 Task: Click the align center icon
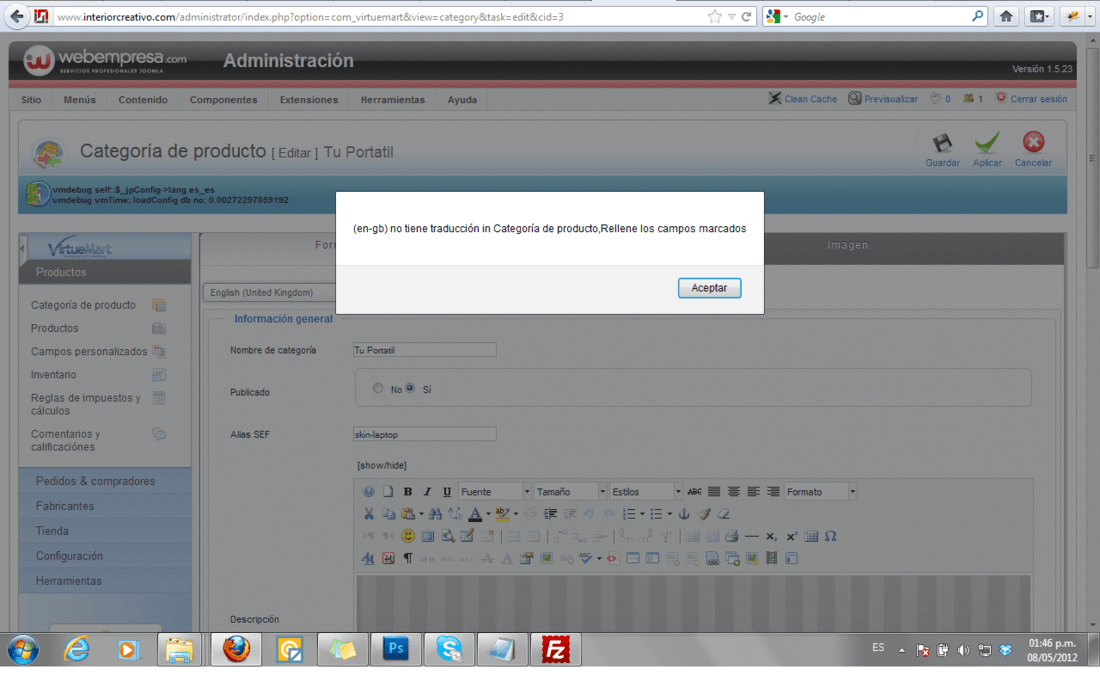click(734, 492)
